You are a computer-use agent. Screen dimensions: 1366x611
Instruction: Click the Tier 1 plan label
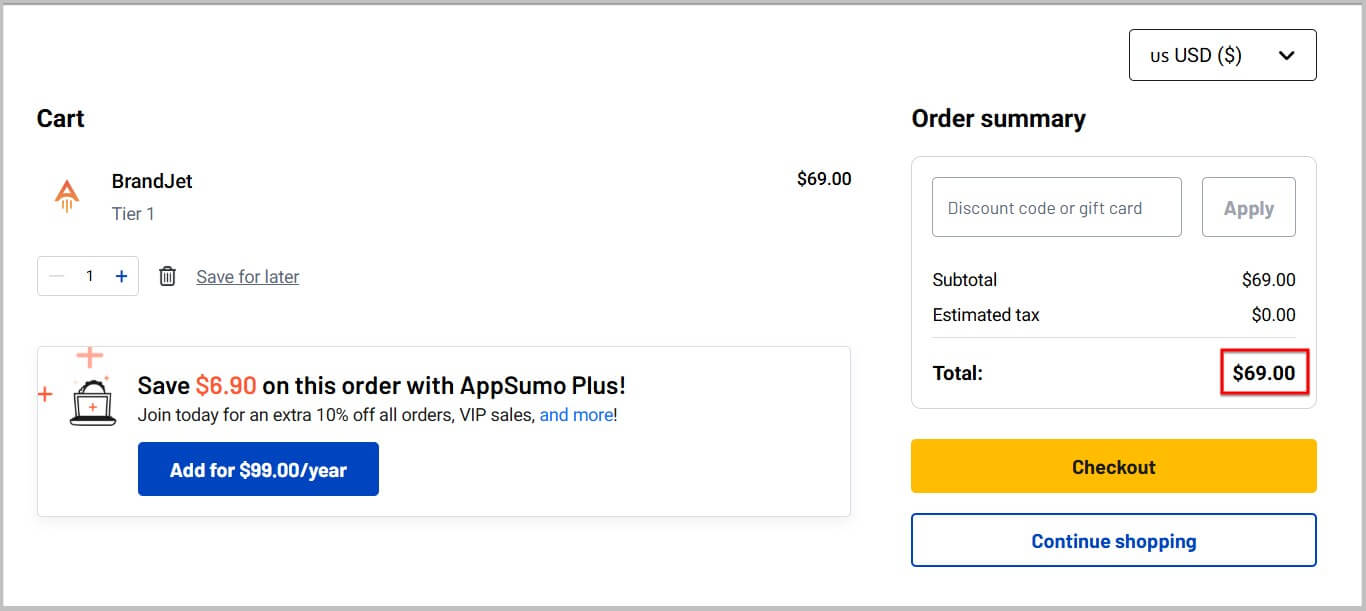tap(133, 213)
